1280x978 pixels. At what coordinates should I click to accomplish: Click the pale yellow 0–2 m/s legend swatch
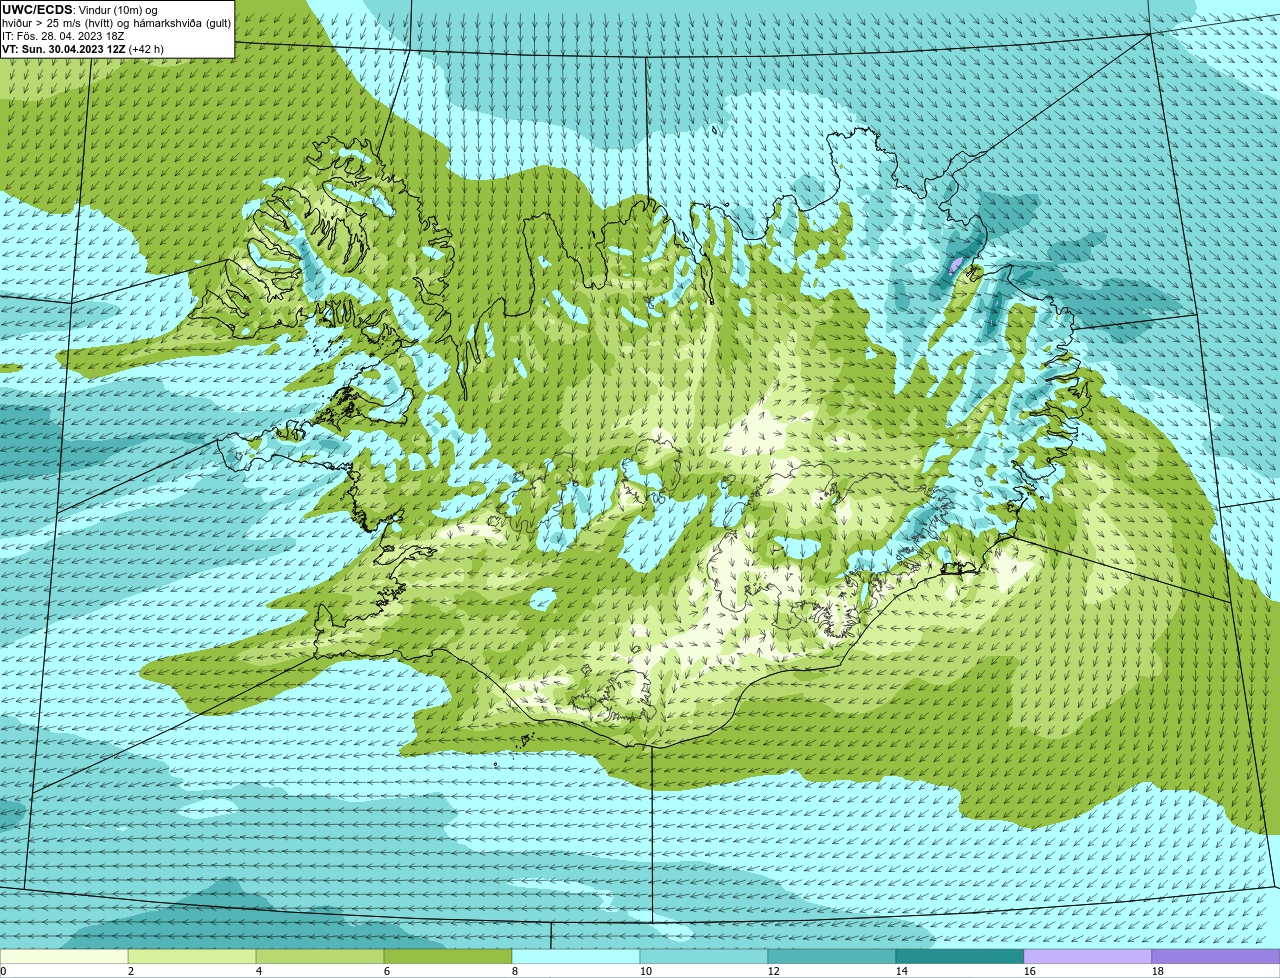point(64,956)
